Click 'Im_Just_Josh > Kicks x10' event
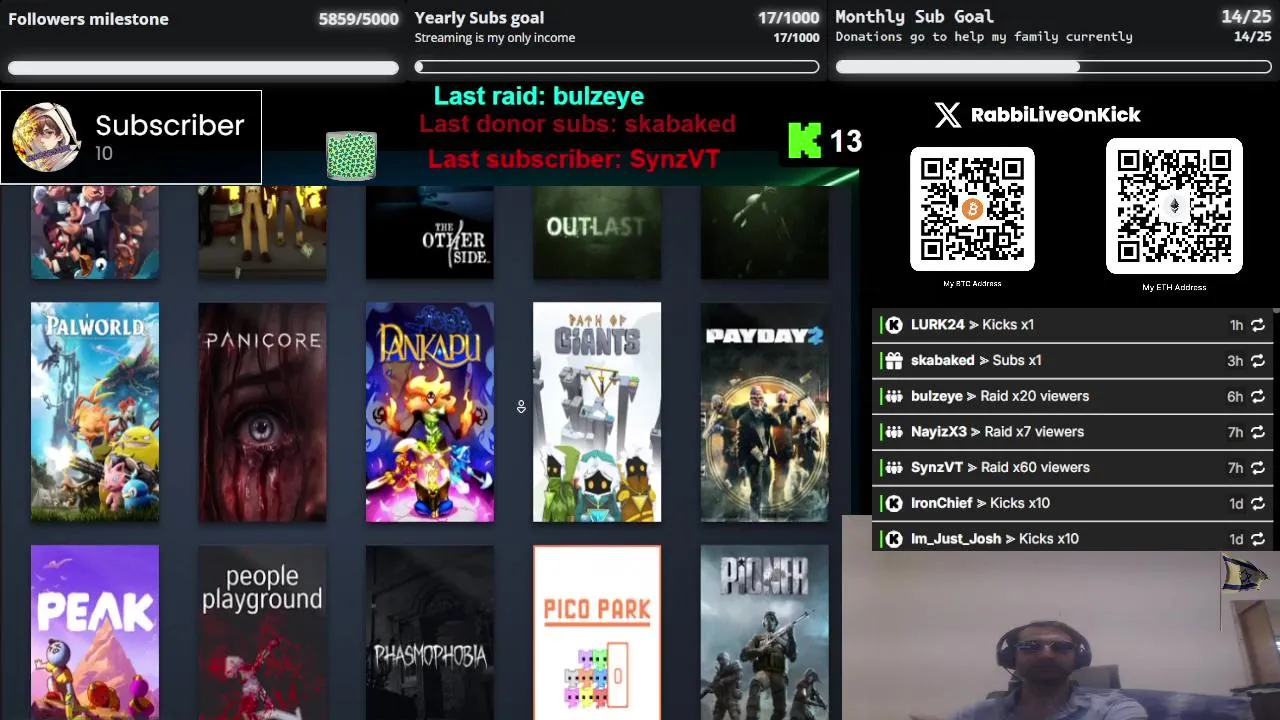1280x720 pixels. pyautogui.click(x=1074, y=538)
